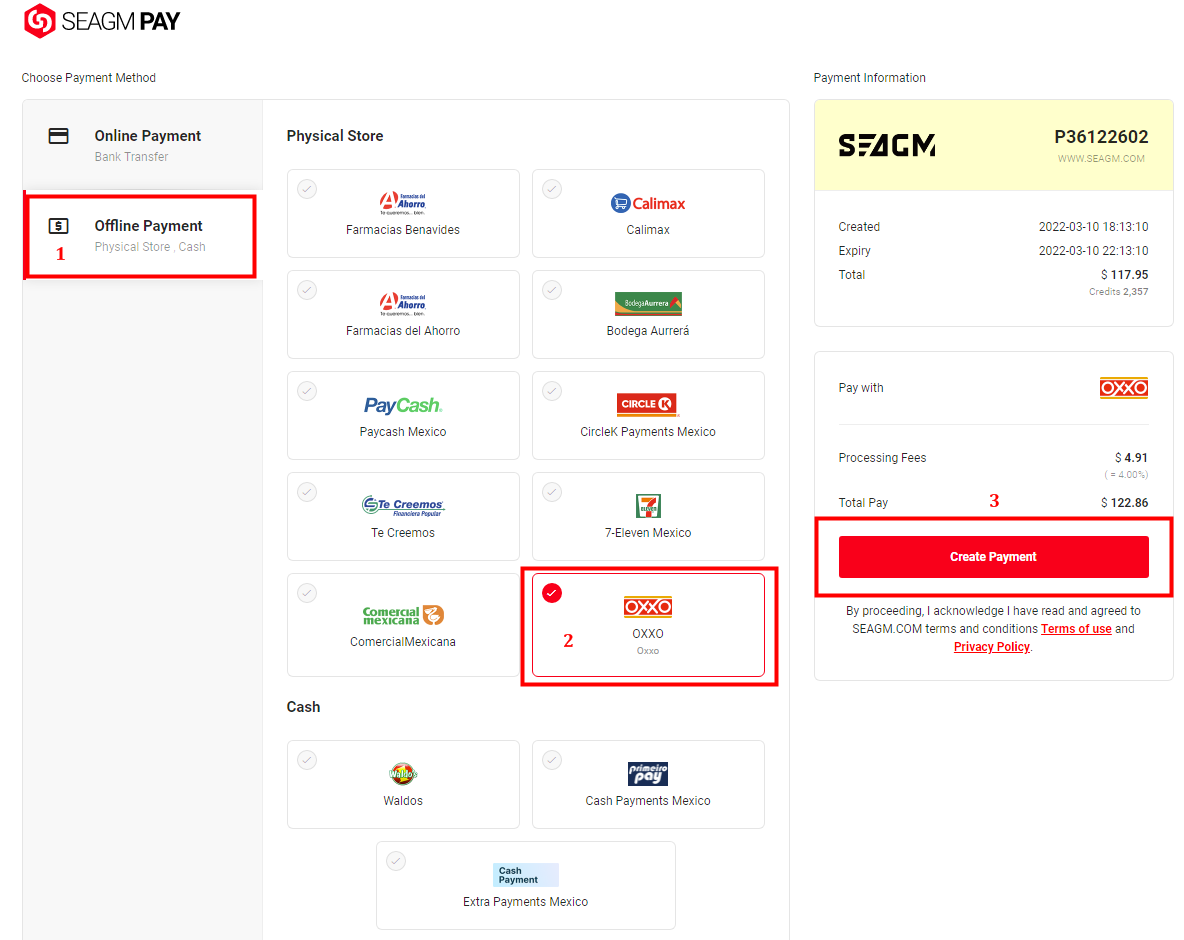1184x940 pixels.
Task: Click the Choose Payment Method heading
Action: pos(88,78)
